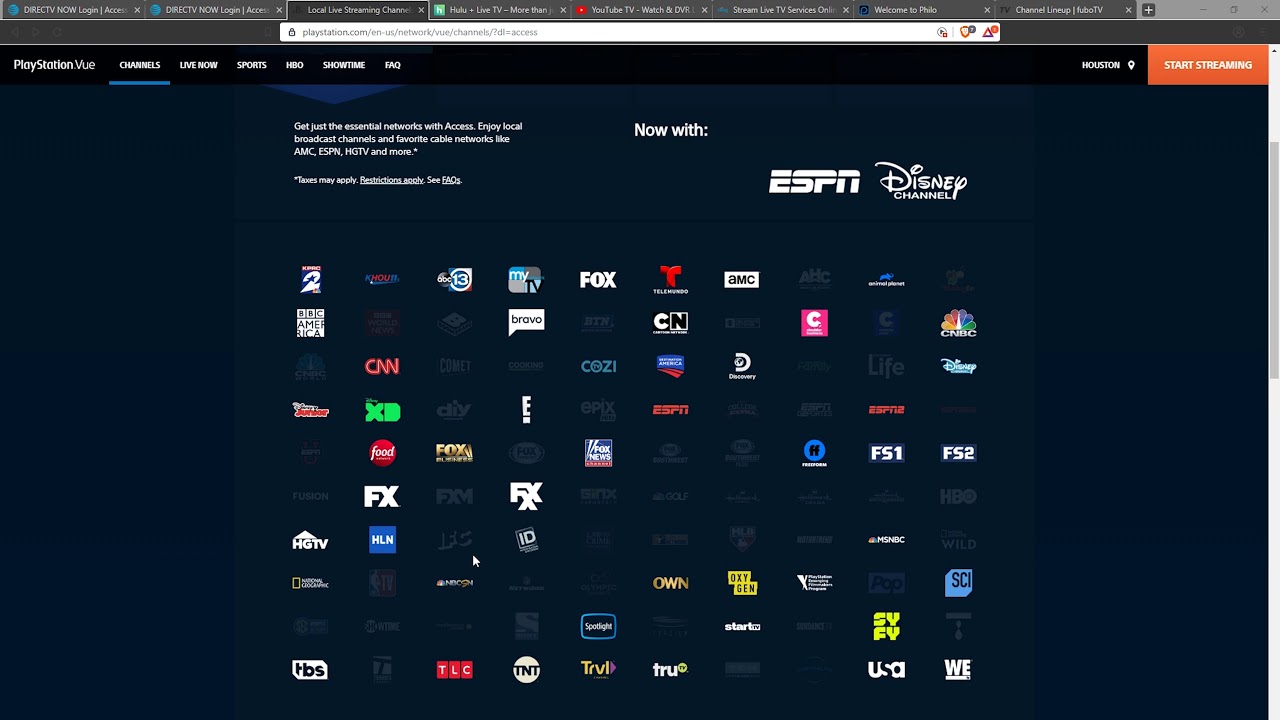Click the Start TV logo
The image size is (1280, 720).
pos(742,626)
